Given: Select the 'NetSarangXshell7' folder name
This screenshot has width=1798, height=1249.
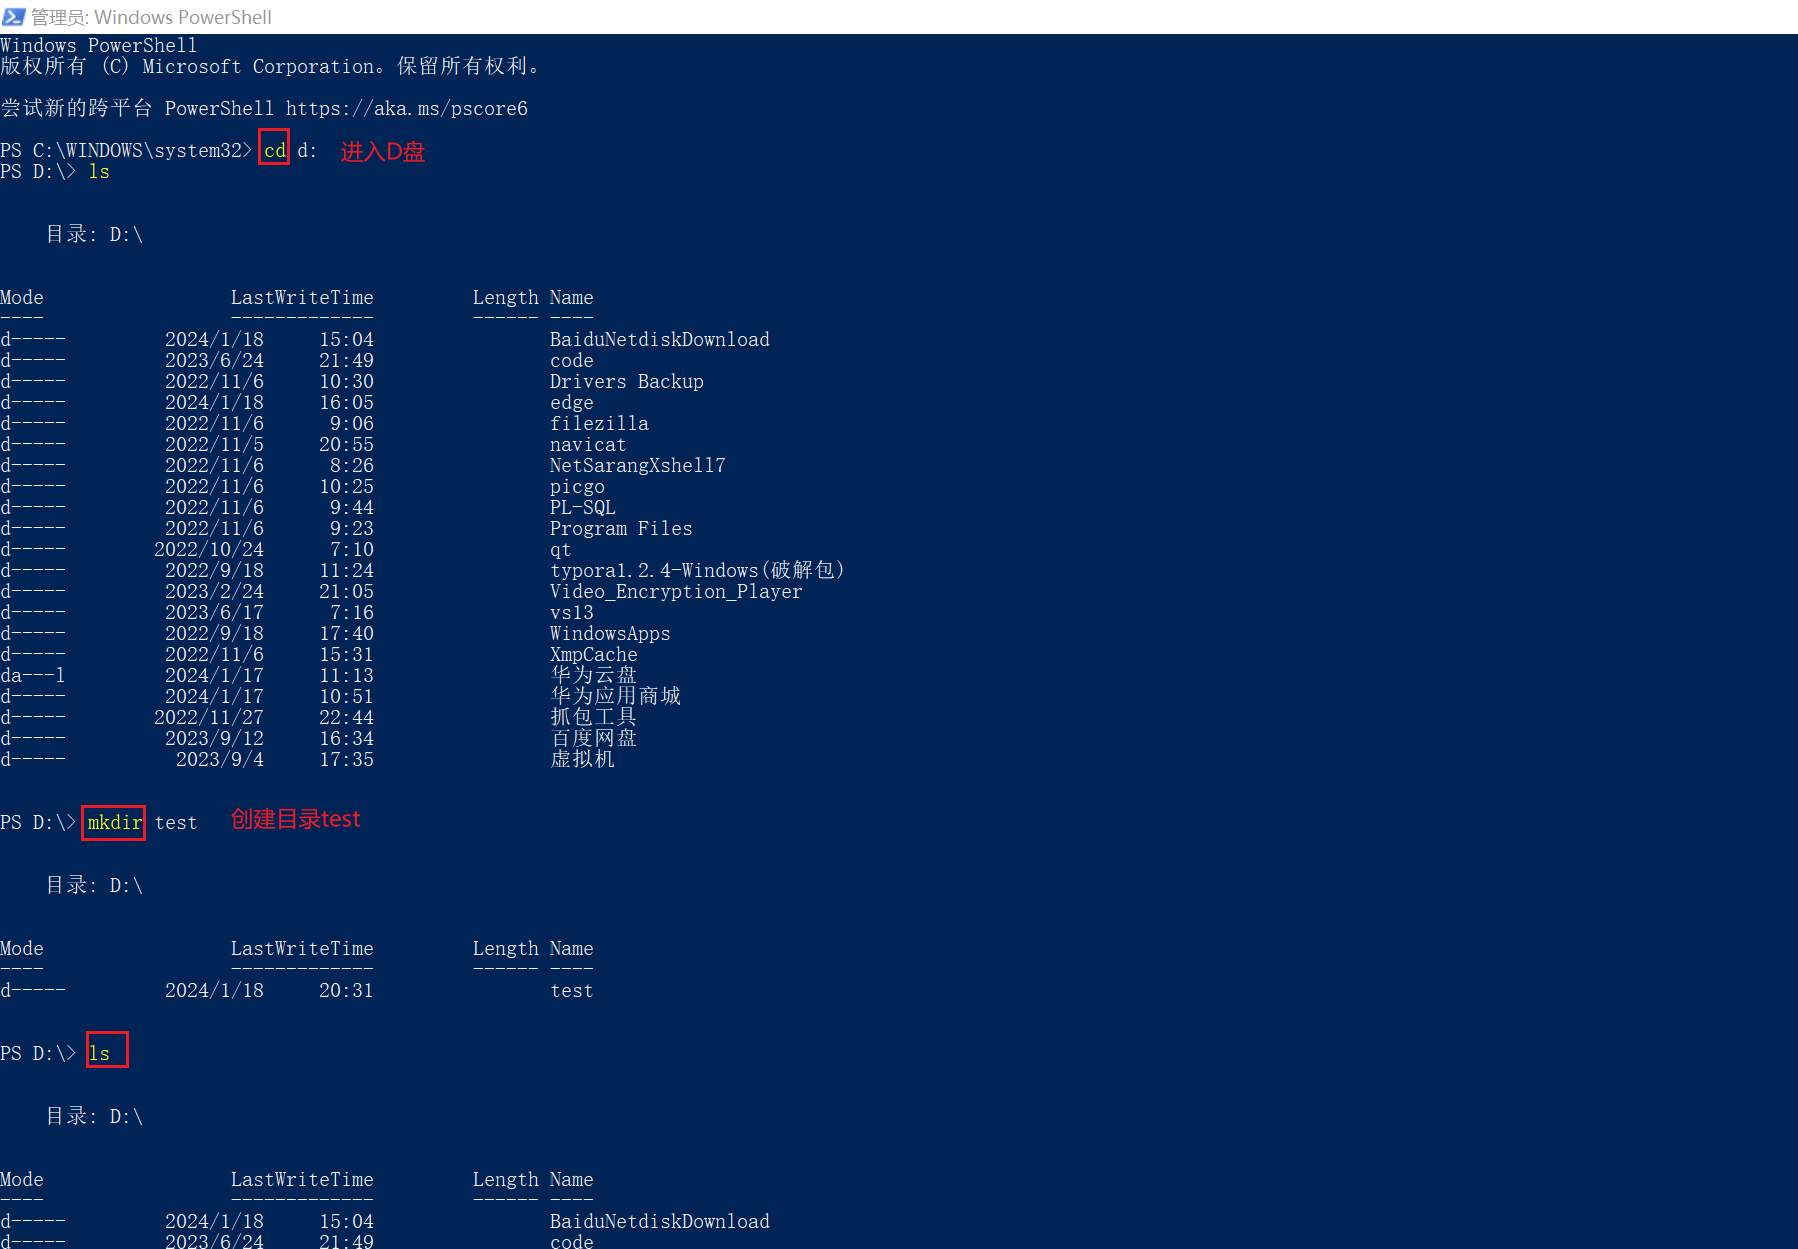Looking at the screenshot, I should (638, 465).
